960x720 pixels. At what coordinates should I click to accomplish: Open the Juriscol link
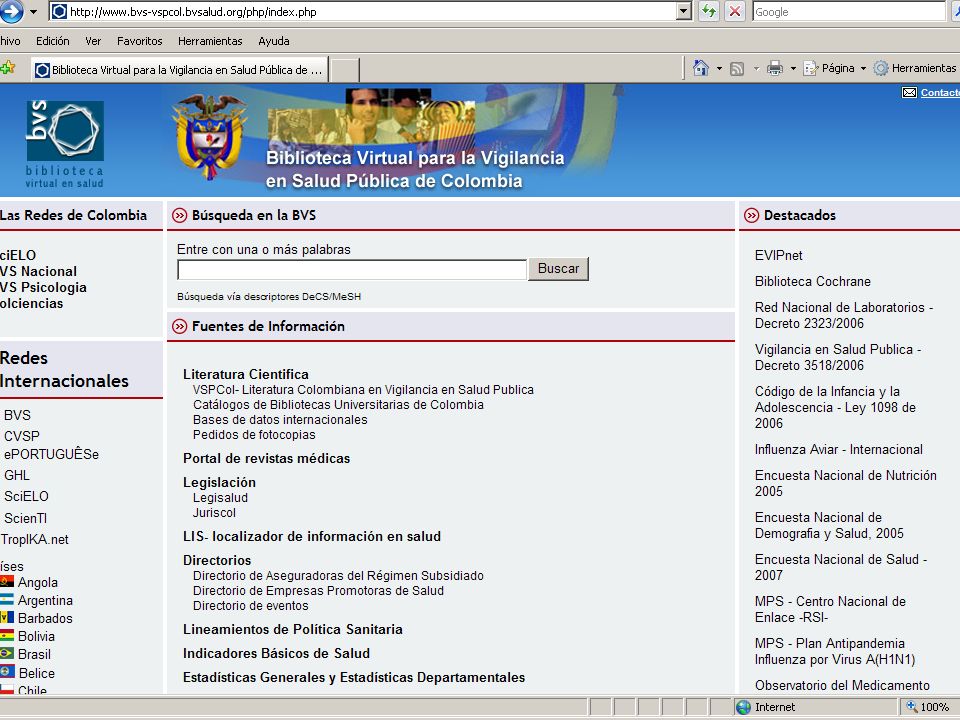click(x=214, y=513)
